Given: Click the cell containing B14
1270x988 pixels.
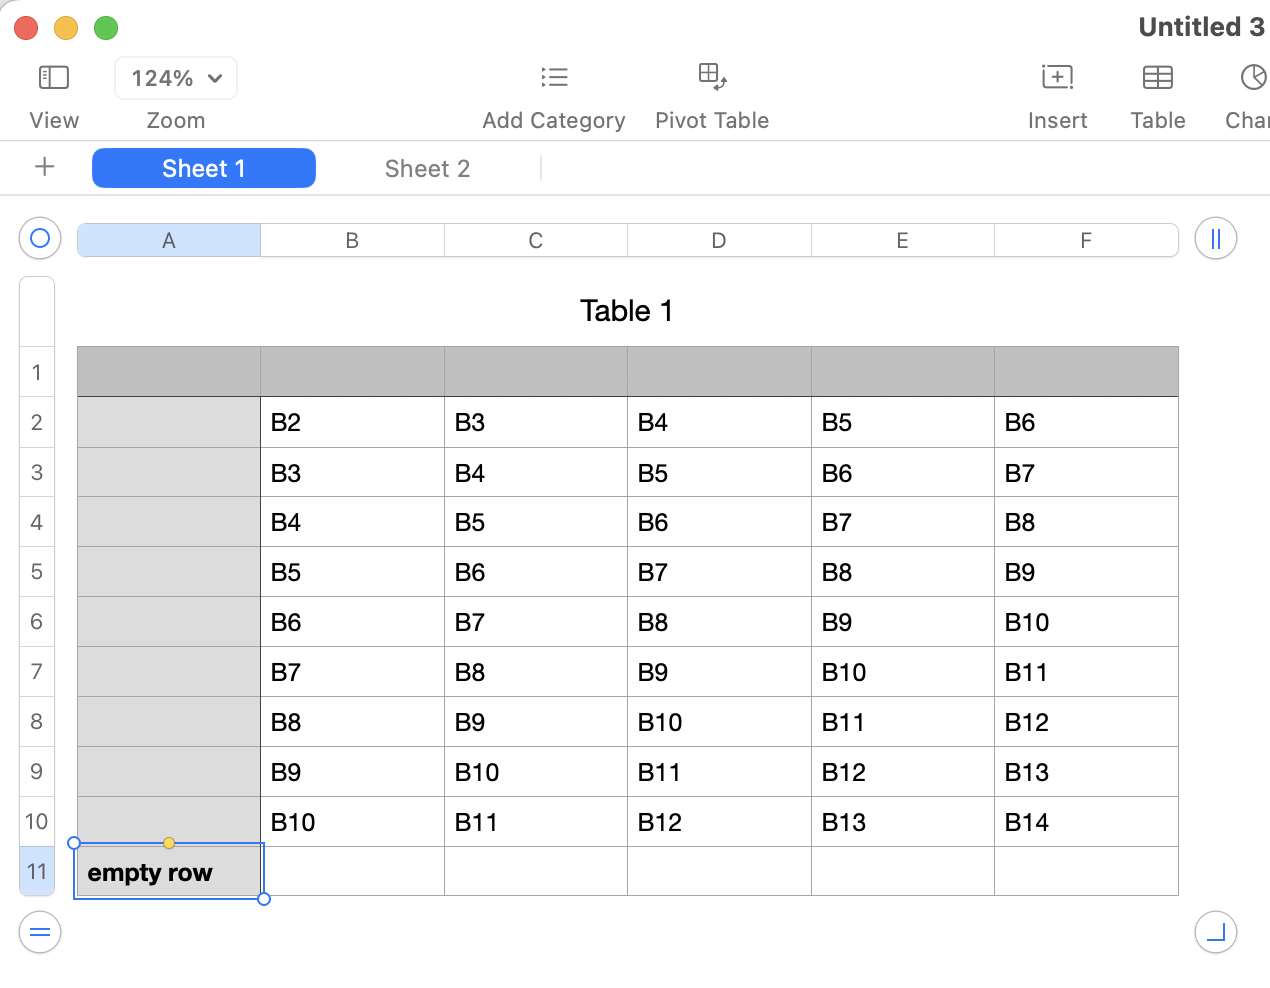Looking at the screenshot, I should click(x=1086, y=822).
